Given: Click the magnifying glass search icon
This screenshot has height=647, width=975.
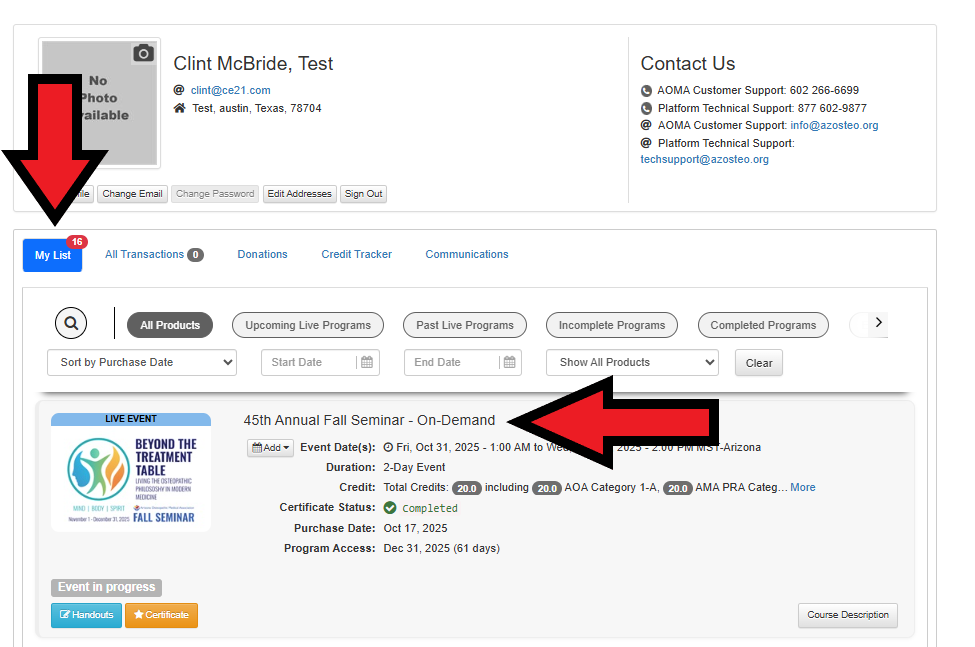Looking at the screenshot, I should click(x=71, y=324).
